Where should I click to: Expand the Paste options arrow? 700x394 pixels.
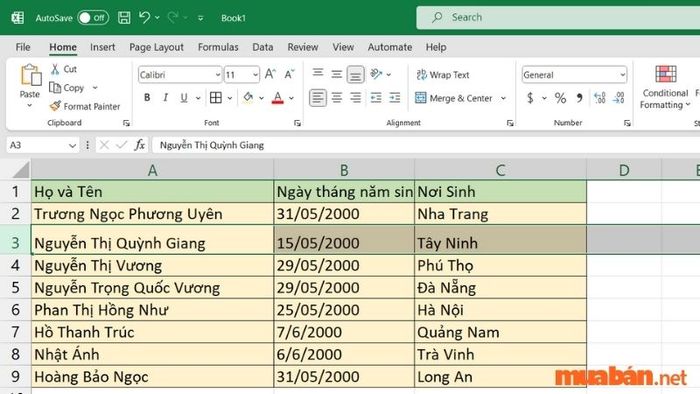pos(29,106)
